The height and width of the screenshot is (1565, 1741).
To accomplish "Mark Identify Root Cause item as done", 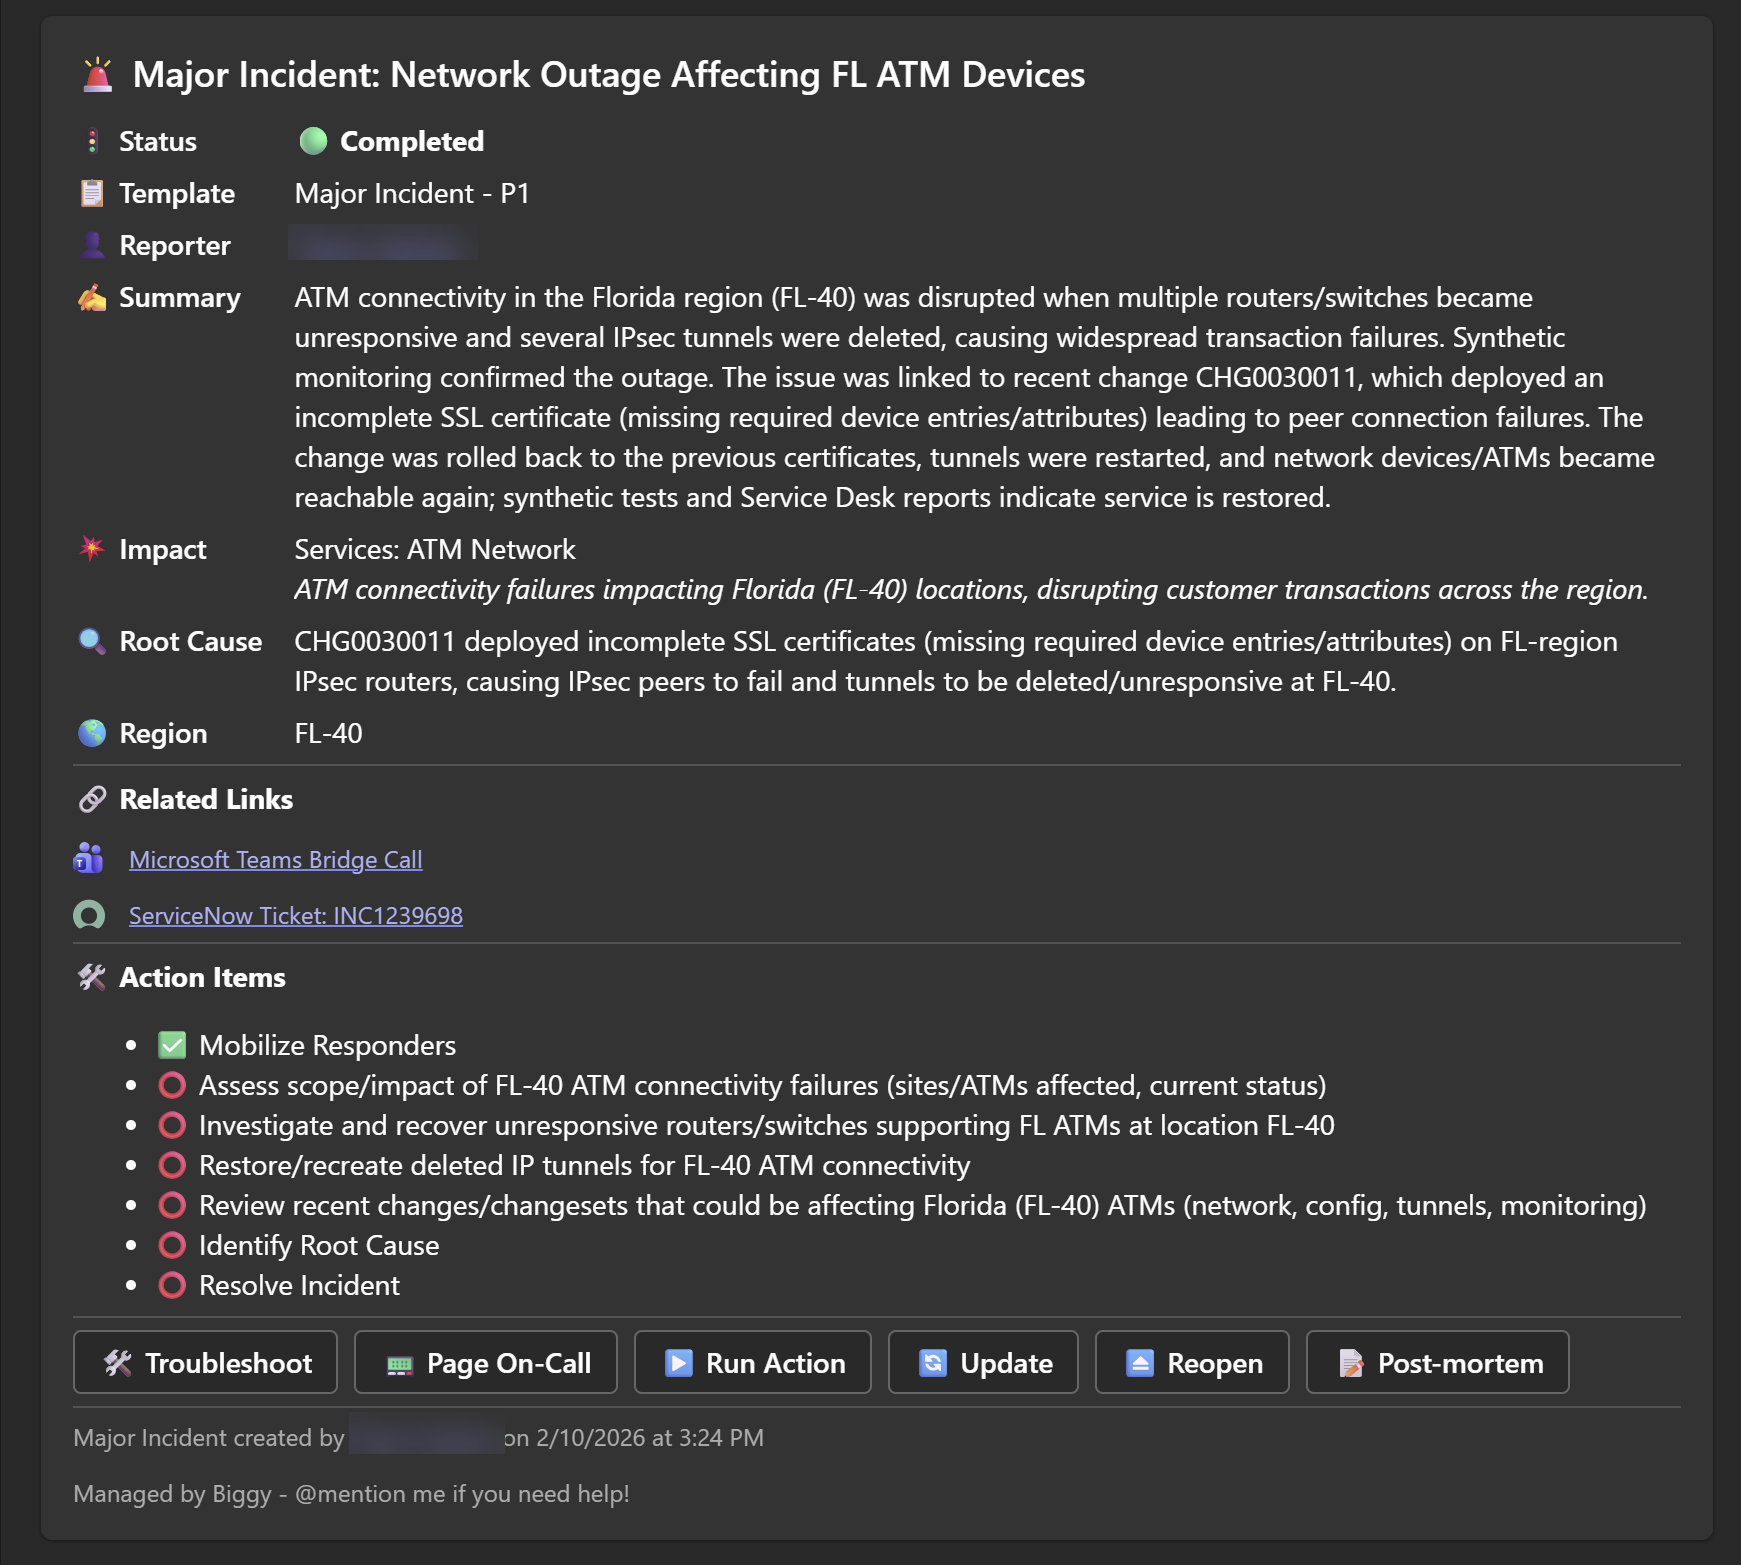I will click(172, 1245).
